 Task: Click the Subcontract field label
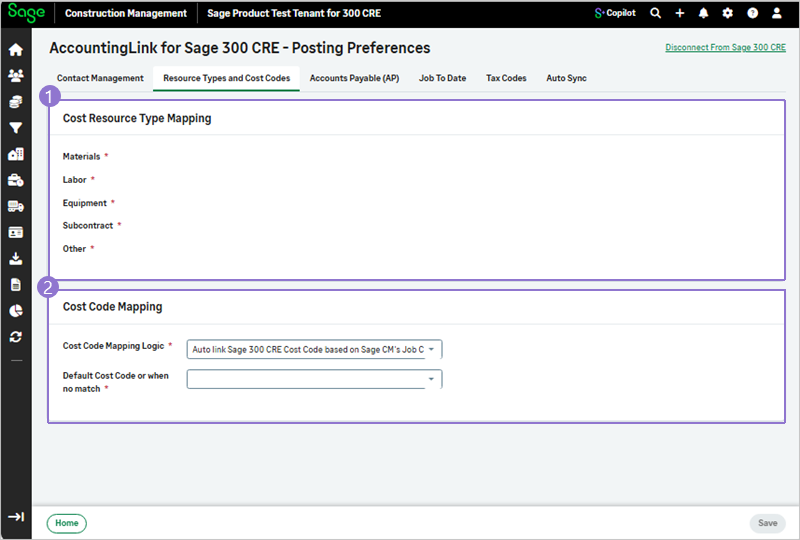88,226
